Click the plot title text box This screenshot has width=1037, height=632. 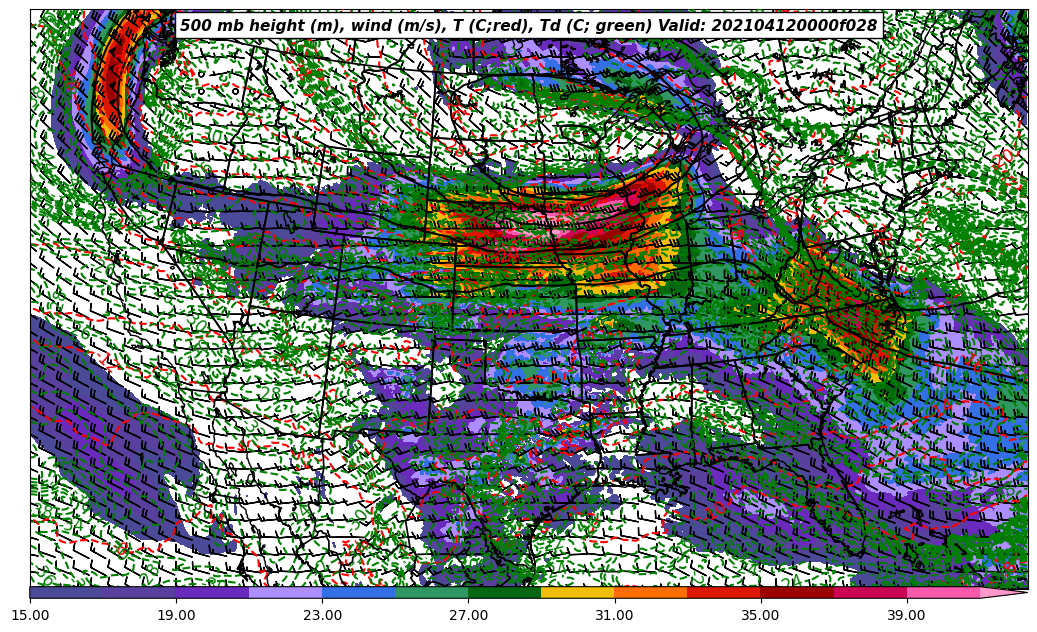click(528, 26)
